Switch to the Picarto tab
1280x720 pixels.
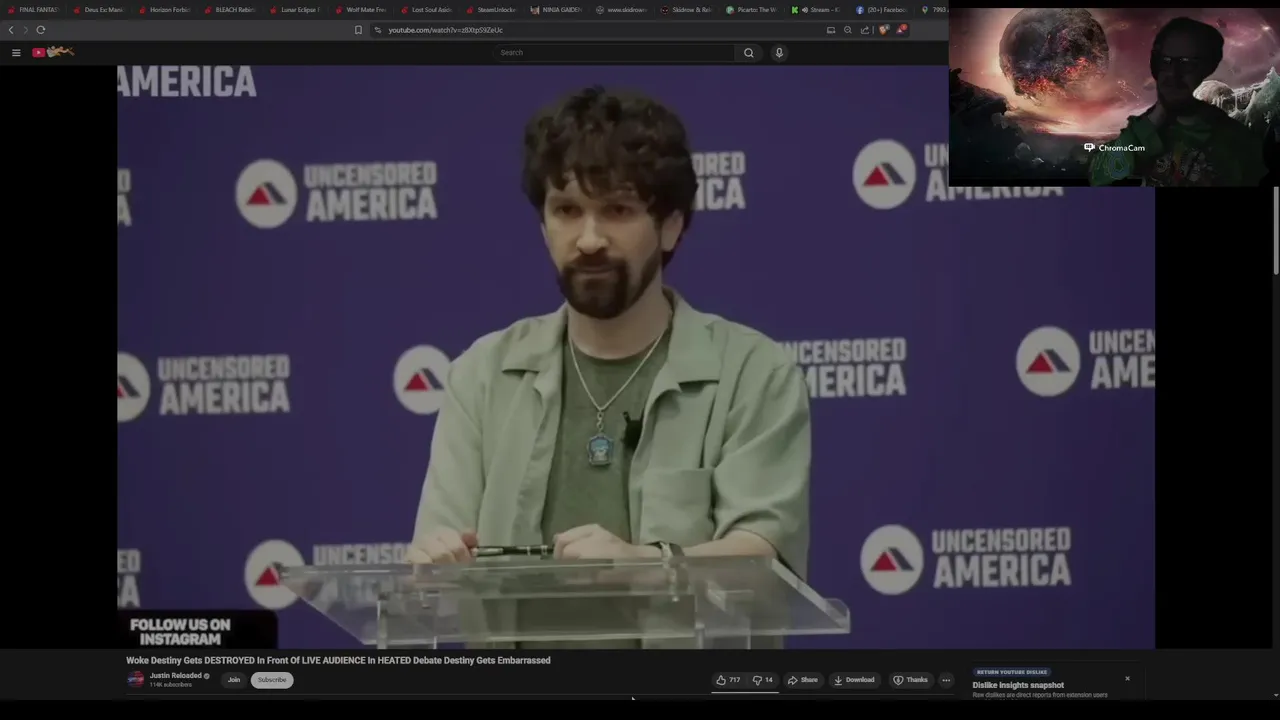[x=754, y=10]
